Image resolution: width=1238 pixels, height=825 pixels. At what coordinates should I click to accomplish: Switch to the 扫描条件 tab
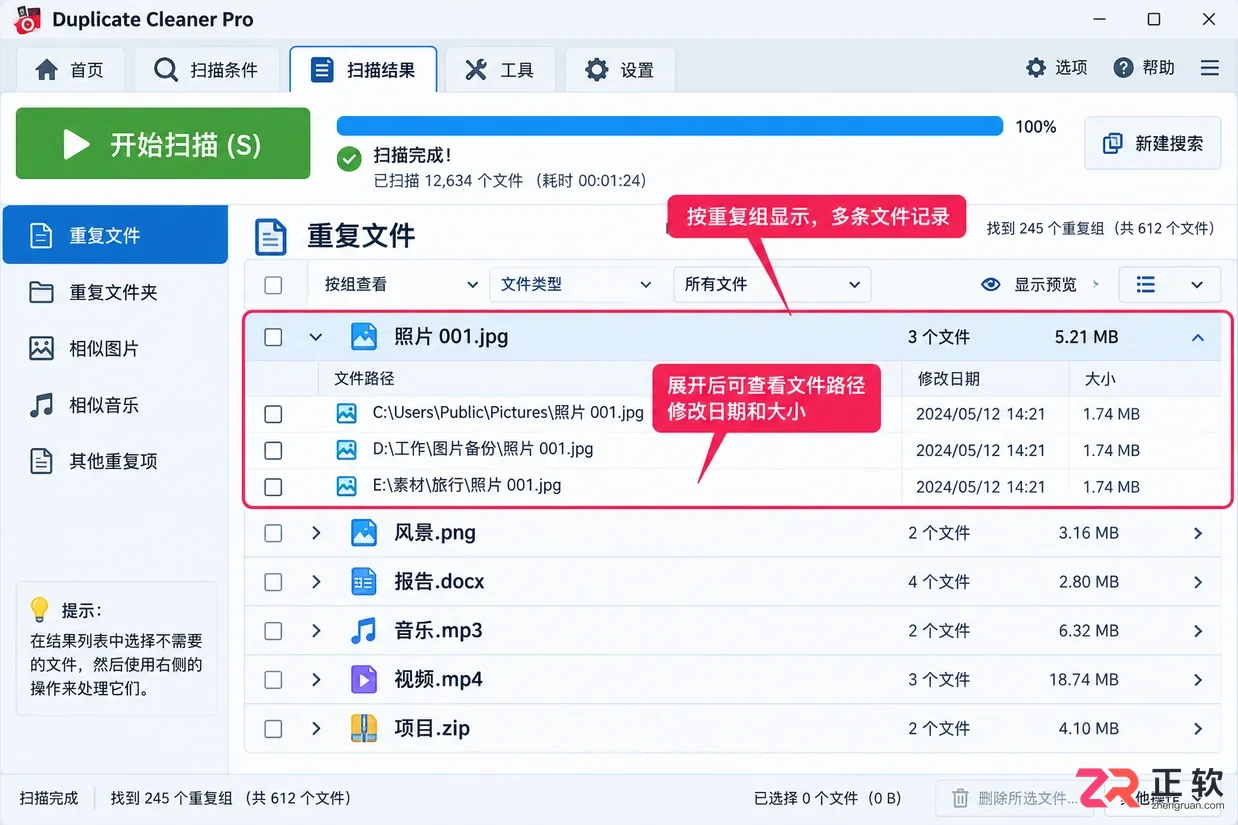point(206,70)
